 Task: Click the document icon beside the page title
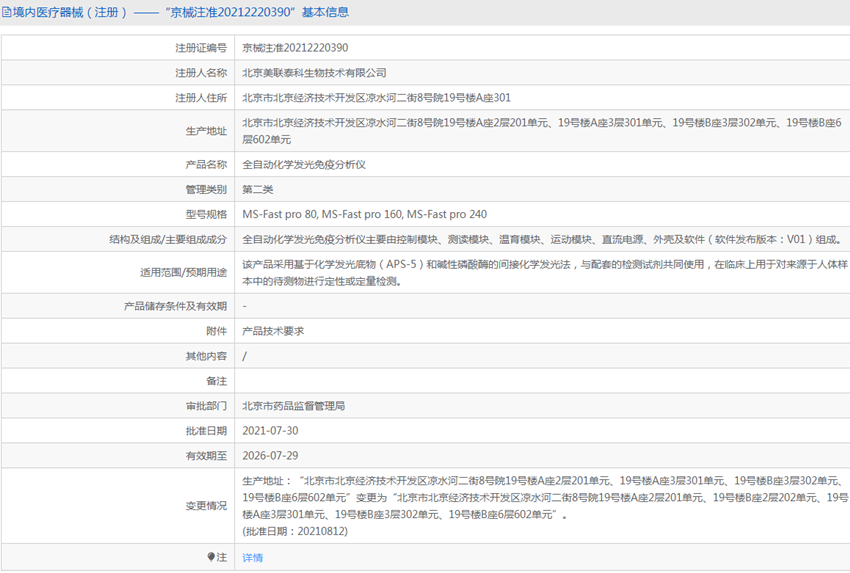tap(5, 13)
